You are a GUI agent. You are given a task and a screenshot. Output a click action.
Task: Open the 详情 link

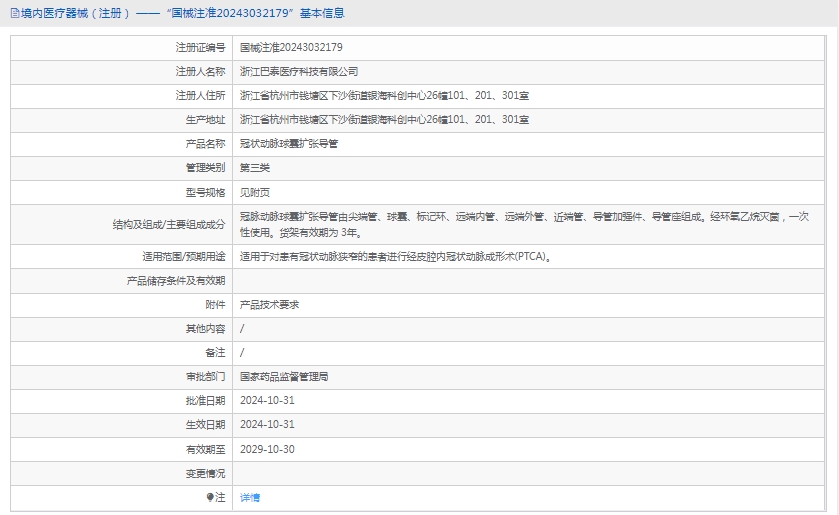point(250,497)
